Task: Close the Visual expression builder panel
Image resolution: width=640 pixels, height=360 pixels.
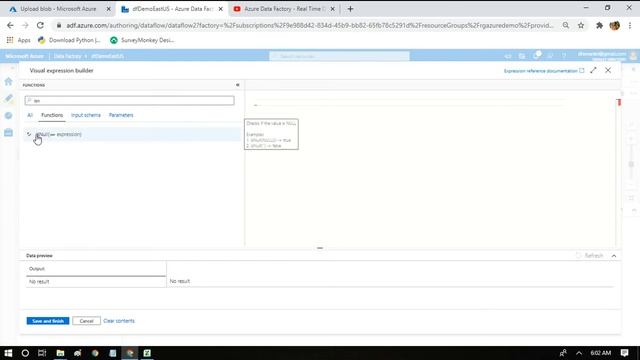Action: pos(608,70)
